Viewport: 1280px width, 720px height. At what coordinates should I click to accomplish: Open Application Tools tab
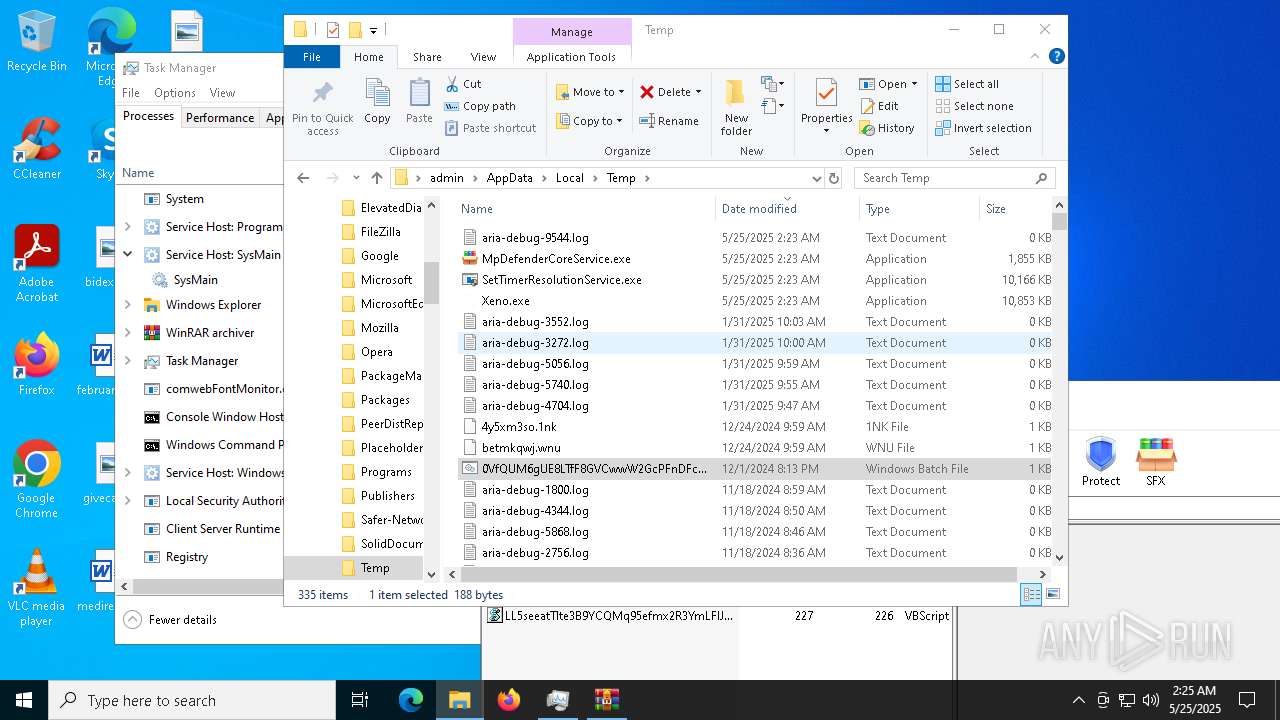pos(571,57)
